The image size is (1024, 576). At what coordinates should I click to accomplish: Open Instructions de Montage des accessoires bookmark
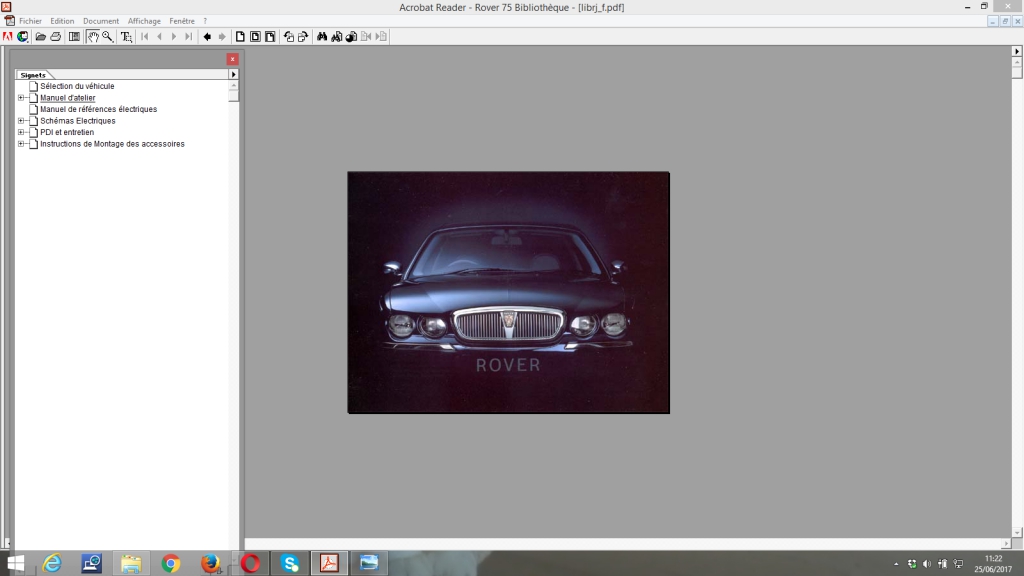[112, 144]
